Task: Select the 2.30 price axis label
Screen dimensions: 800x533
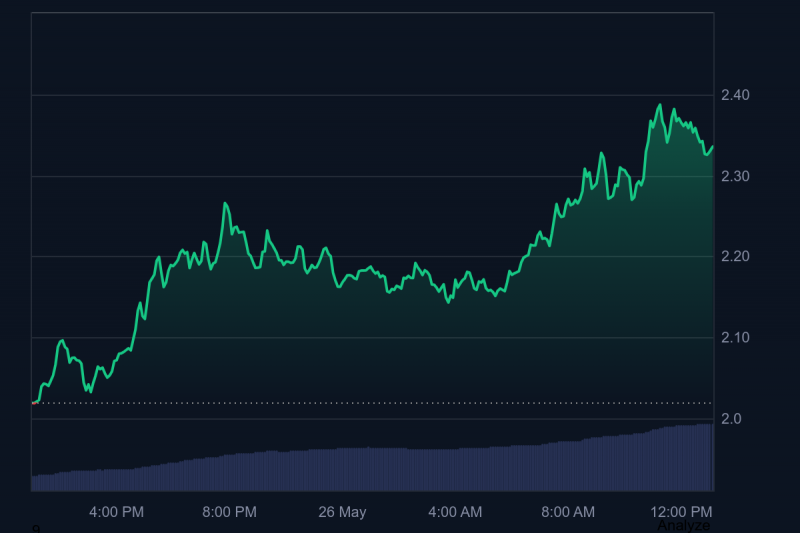Action: [735, 176]
